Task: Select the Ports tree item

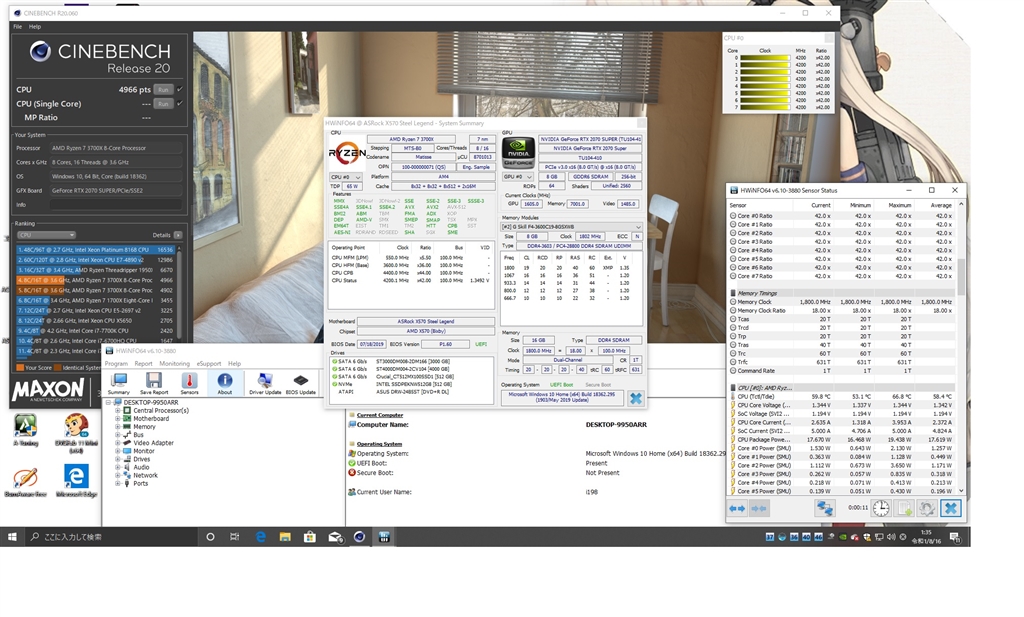Action: [140, 484]
